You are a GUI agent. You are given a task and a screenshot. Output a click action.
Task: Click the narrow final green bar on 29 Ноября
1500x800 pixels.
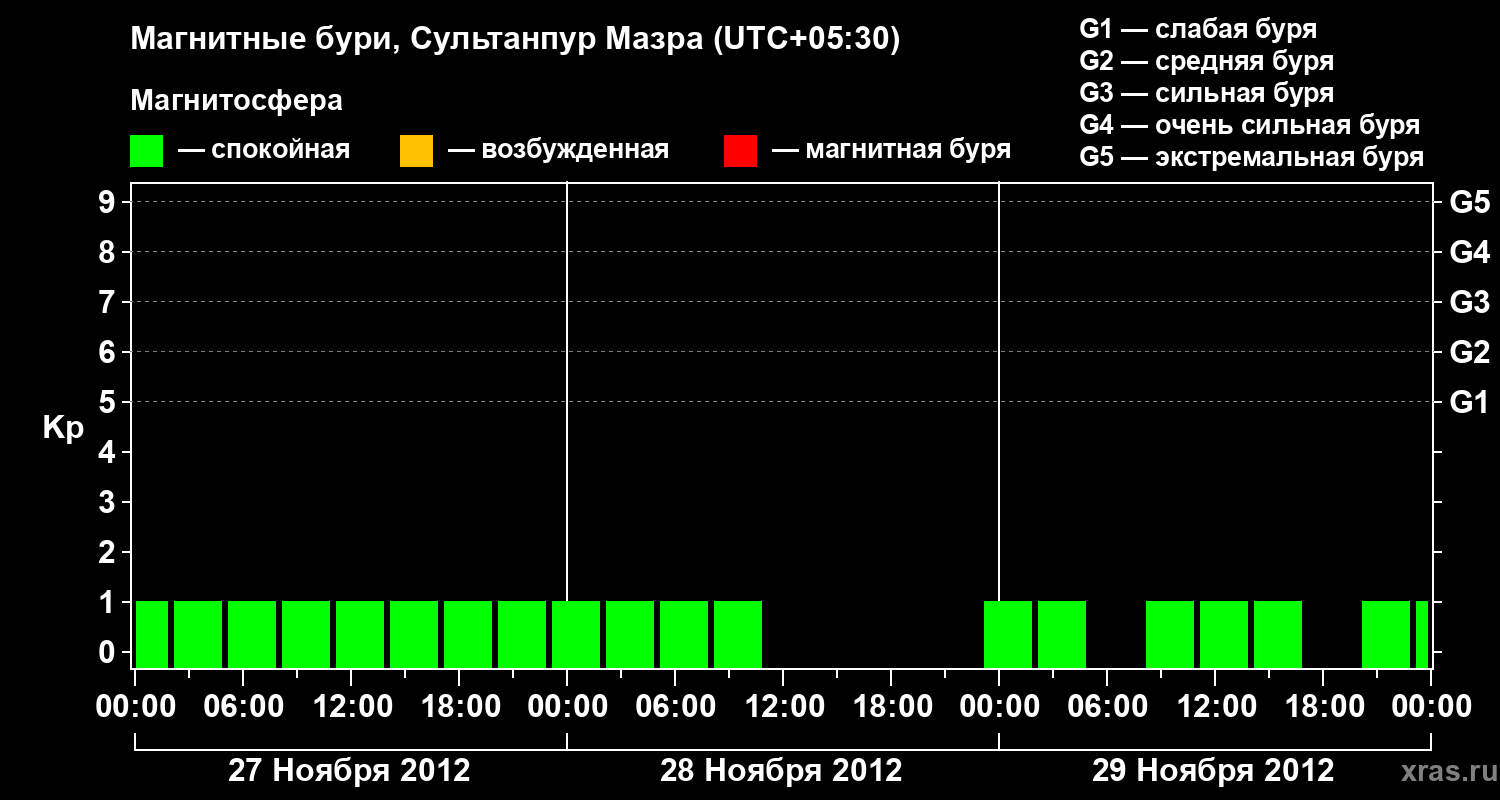pyautogui.click(x=1422, y=634)
